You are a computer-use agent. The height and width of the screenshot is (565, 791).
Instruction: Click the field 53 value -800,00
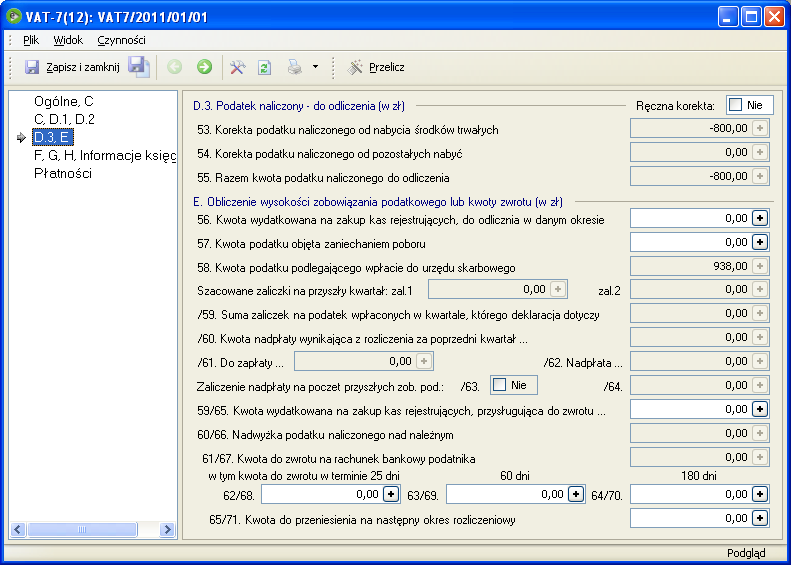(728, 129)
